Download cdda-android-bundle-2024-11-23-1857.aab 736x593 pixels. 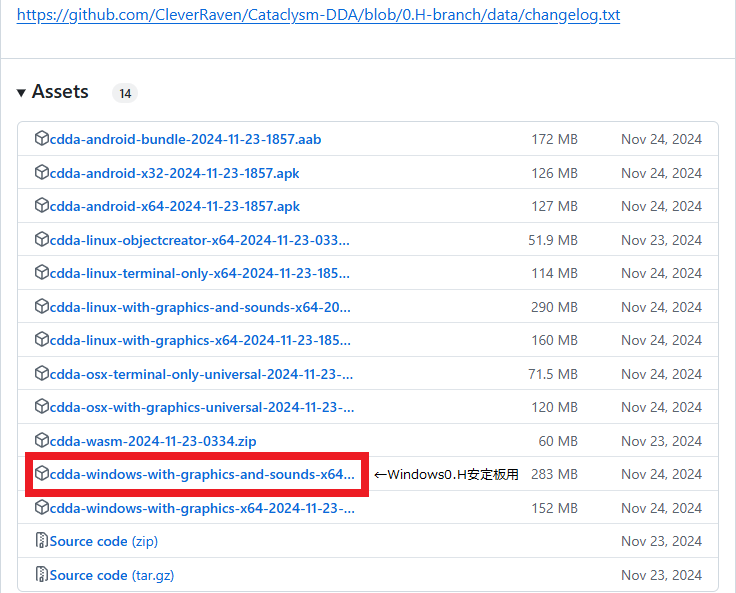(x=185, y=139)
